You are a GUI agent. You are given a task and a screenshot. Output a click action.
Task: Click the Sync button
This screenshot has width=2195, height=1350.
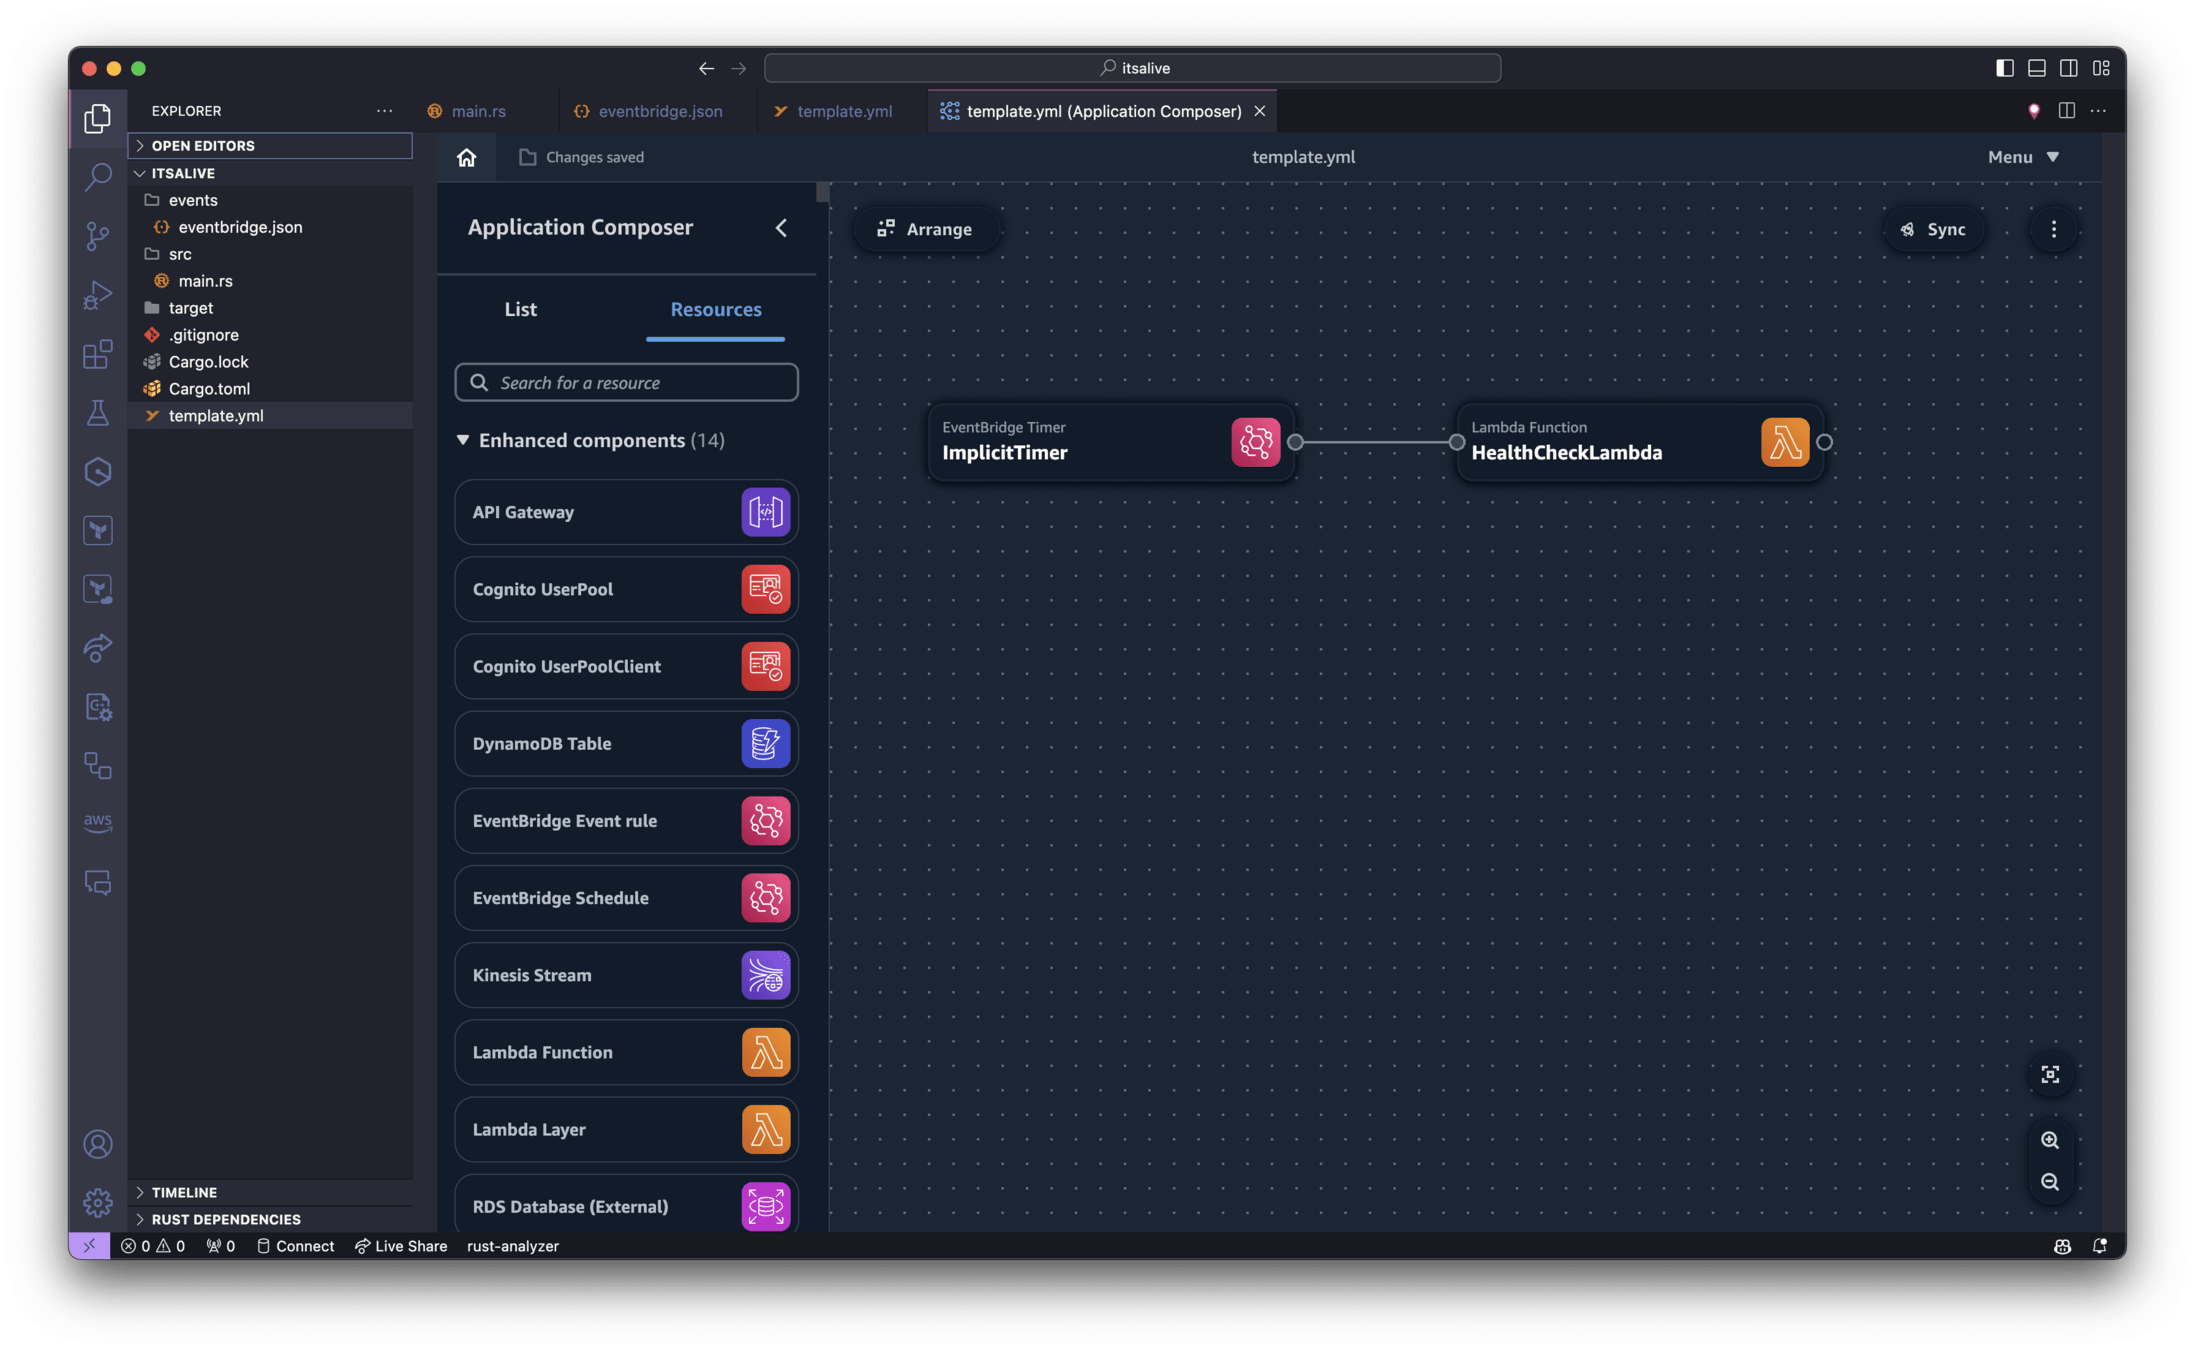coord(1933,229)
